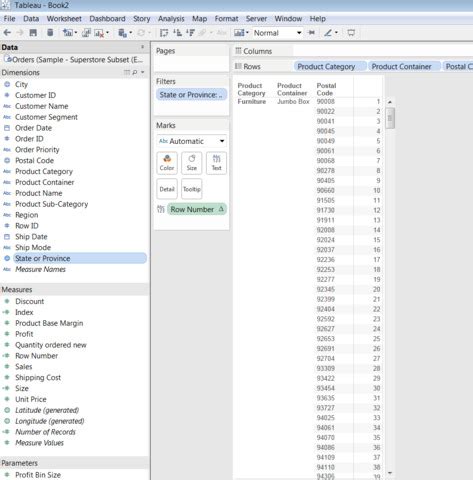Click the highlight pen icon
The height and width of the screenshot is (480, 473).
[328, 33]
